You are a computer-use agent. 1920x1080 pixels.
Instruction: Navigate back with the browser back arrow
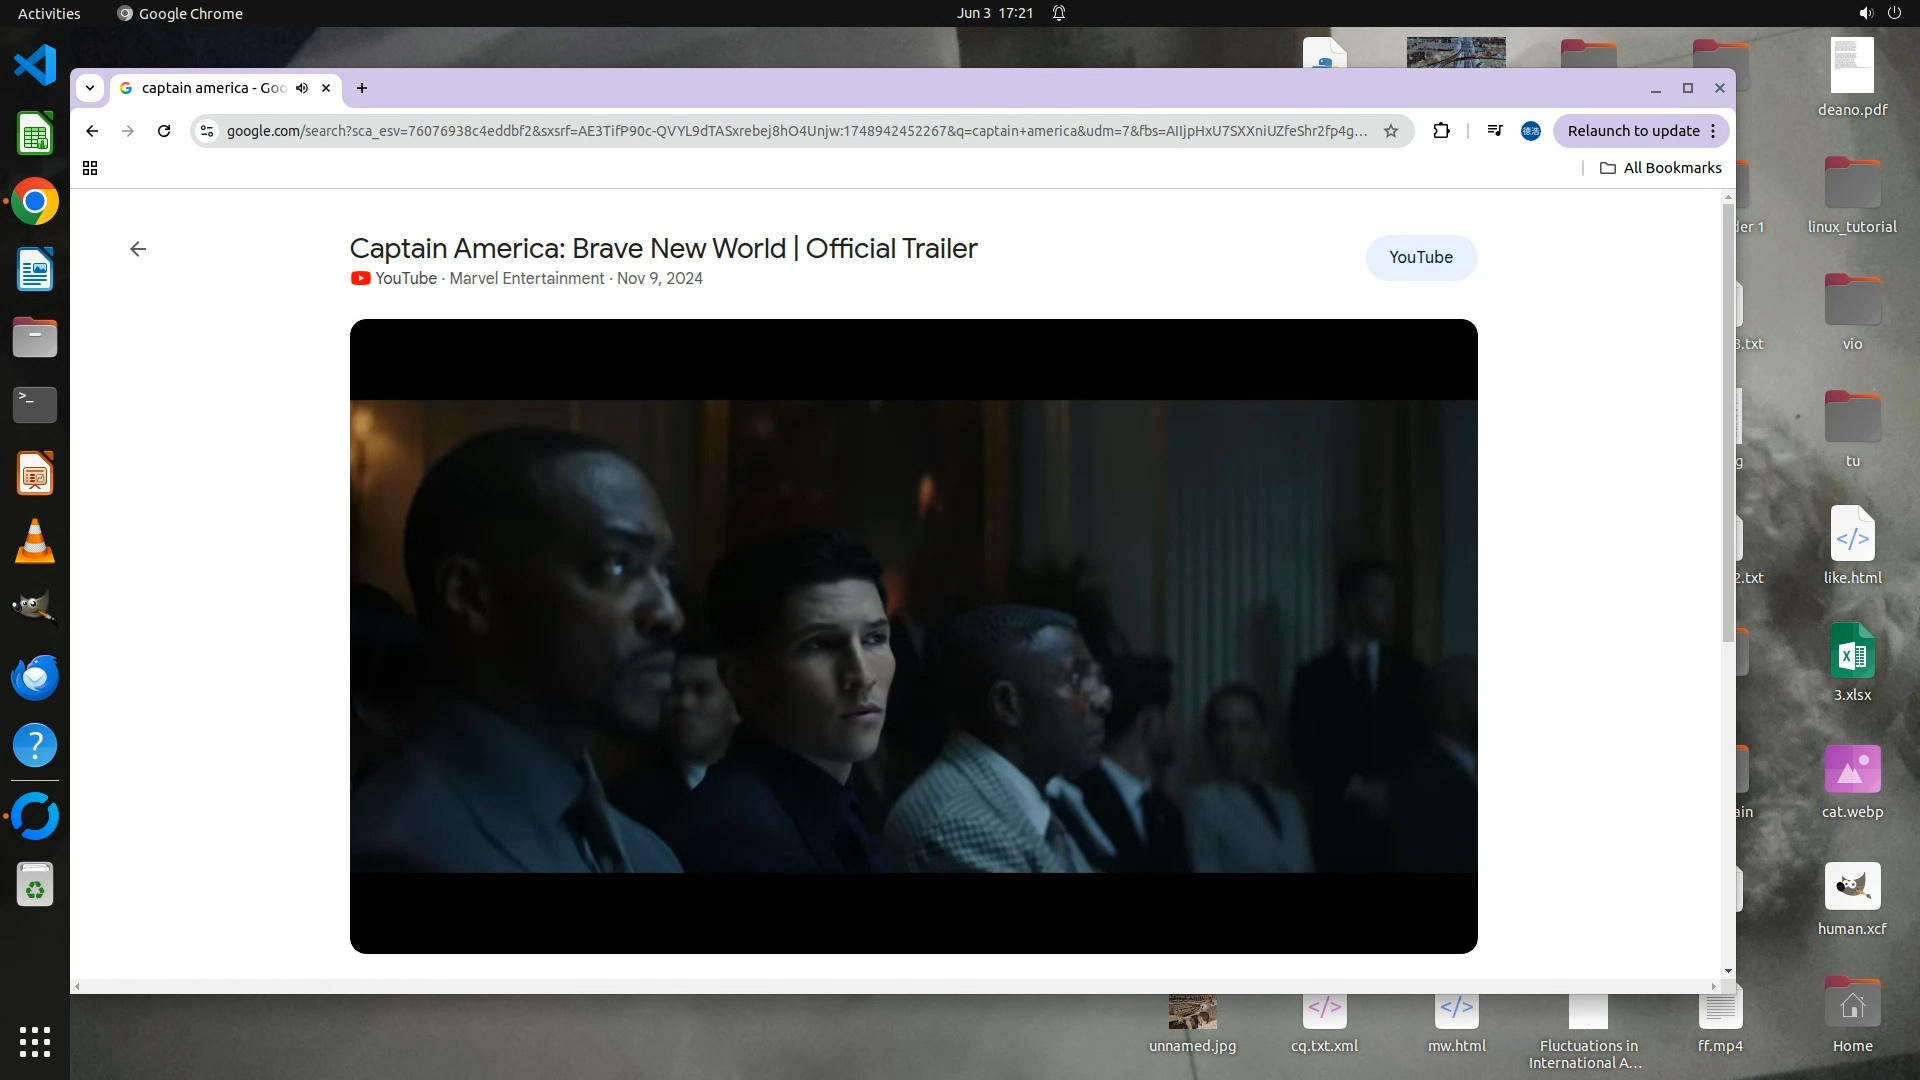coord(92,131)
